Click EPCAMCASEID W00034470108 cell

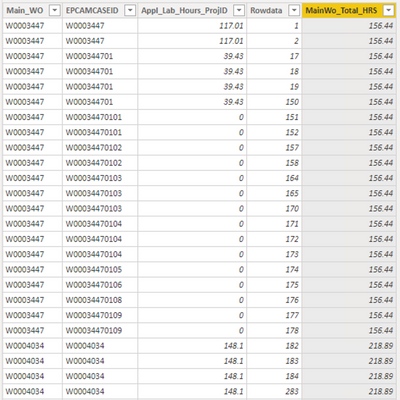click(x=100, y=300)
